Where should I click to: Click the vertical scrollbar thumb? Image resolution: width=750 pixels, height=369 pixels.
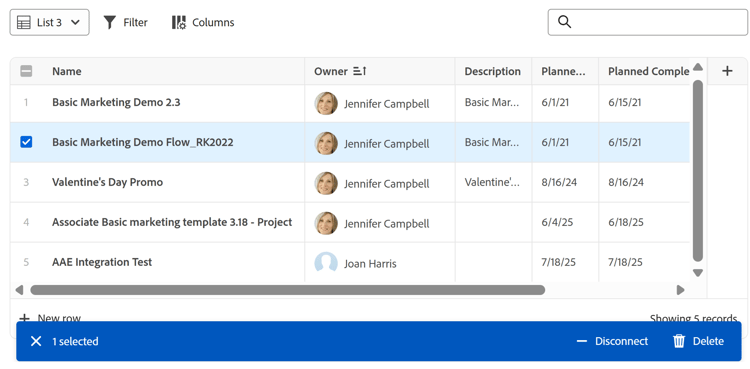698,171
